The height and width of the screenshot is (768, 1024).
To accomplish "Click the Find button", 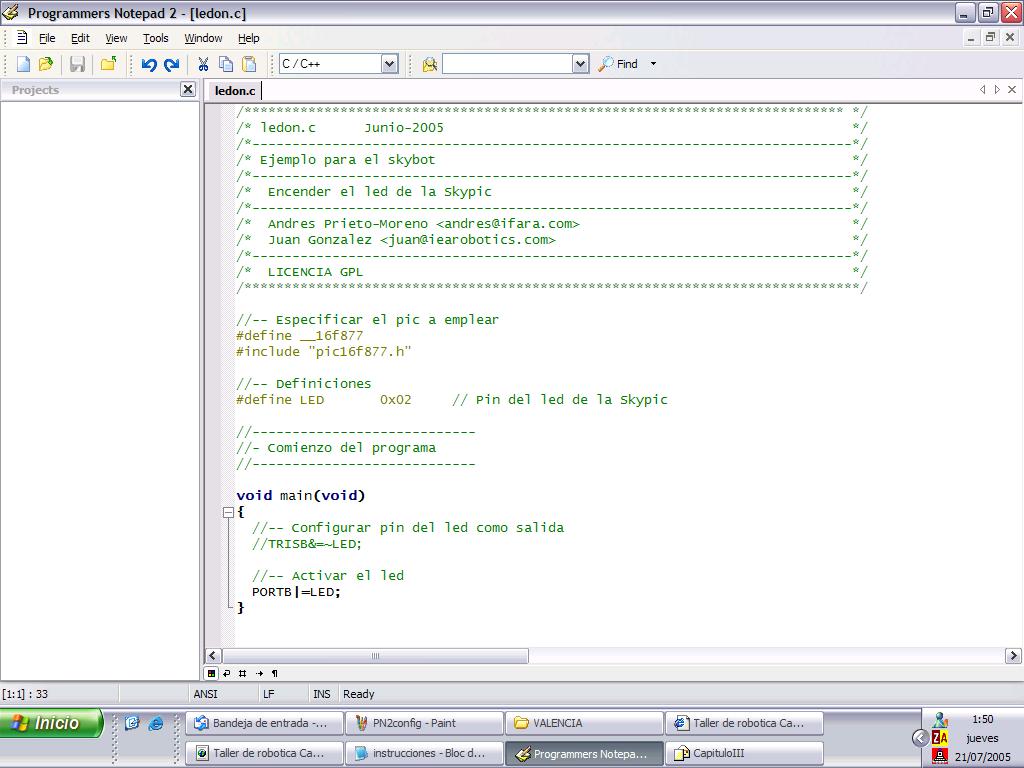I will point(619,64).
